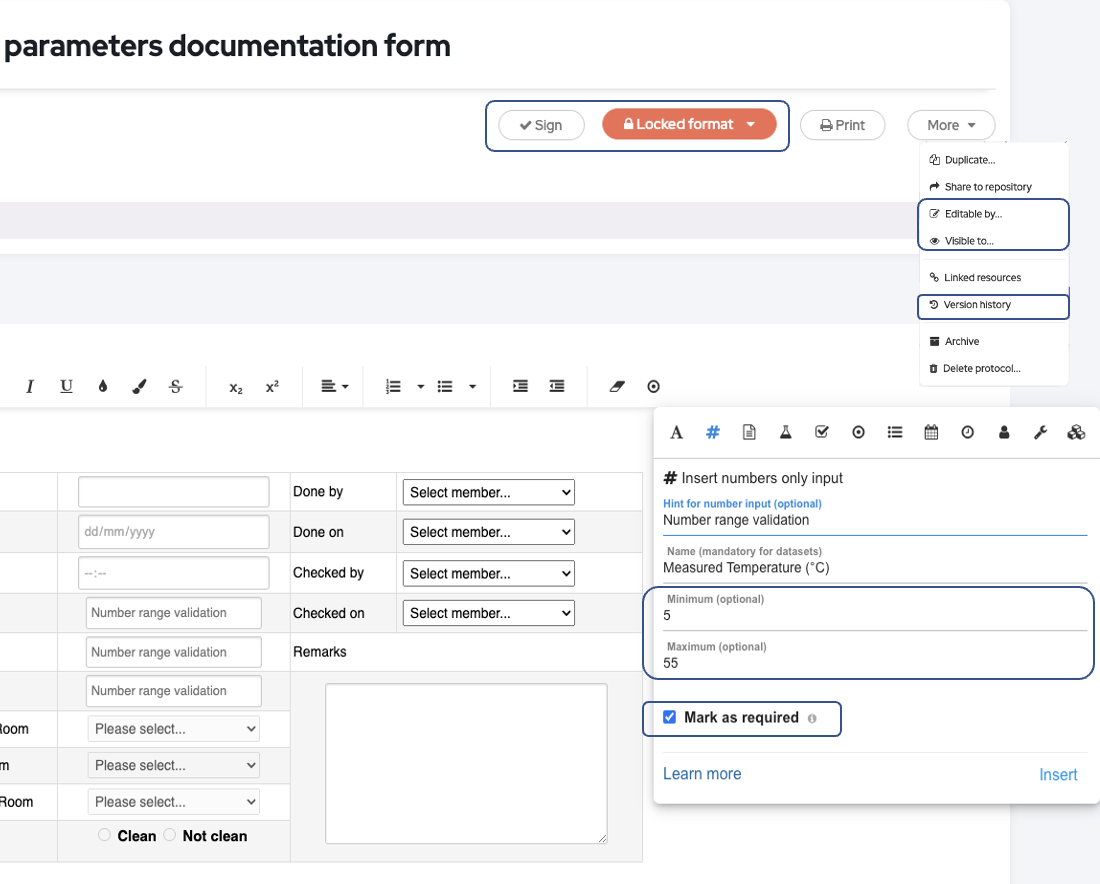
Task: Follow the Learn more link
Action: (x=702, y=774)
